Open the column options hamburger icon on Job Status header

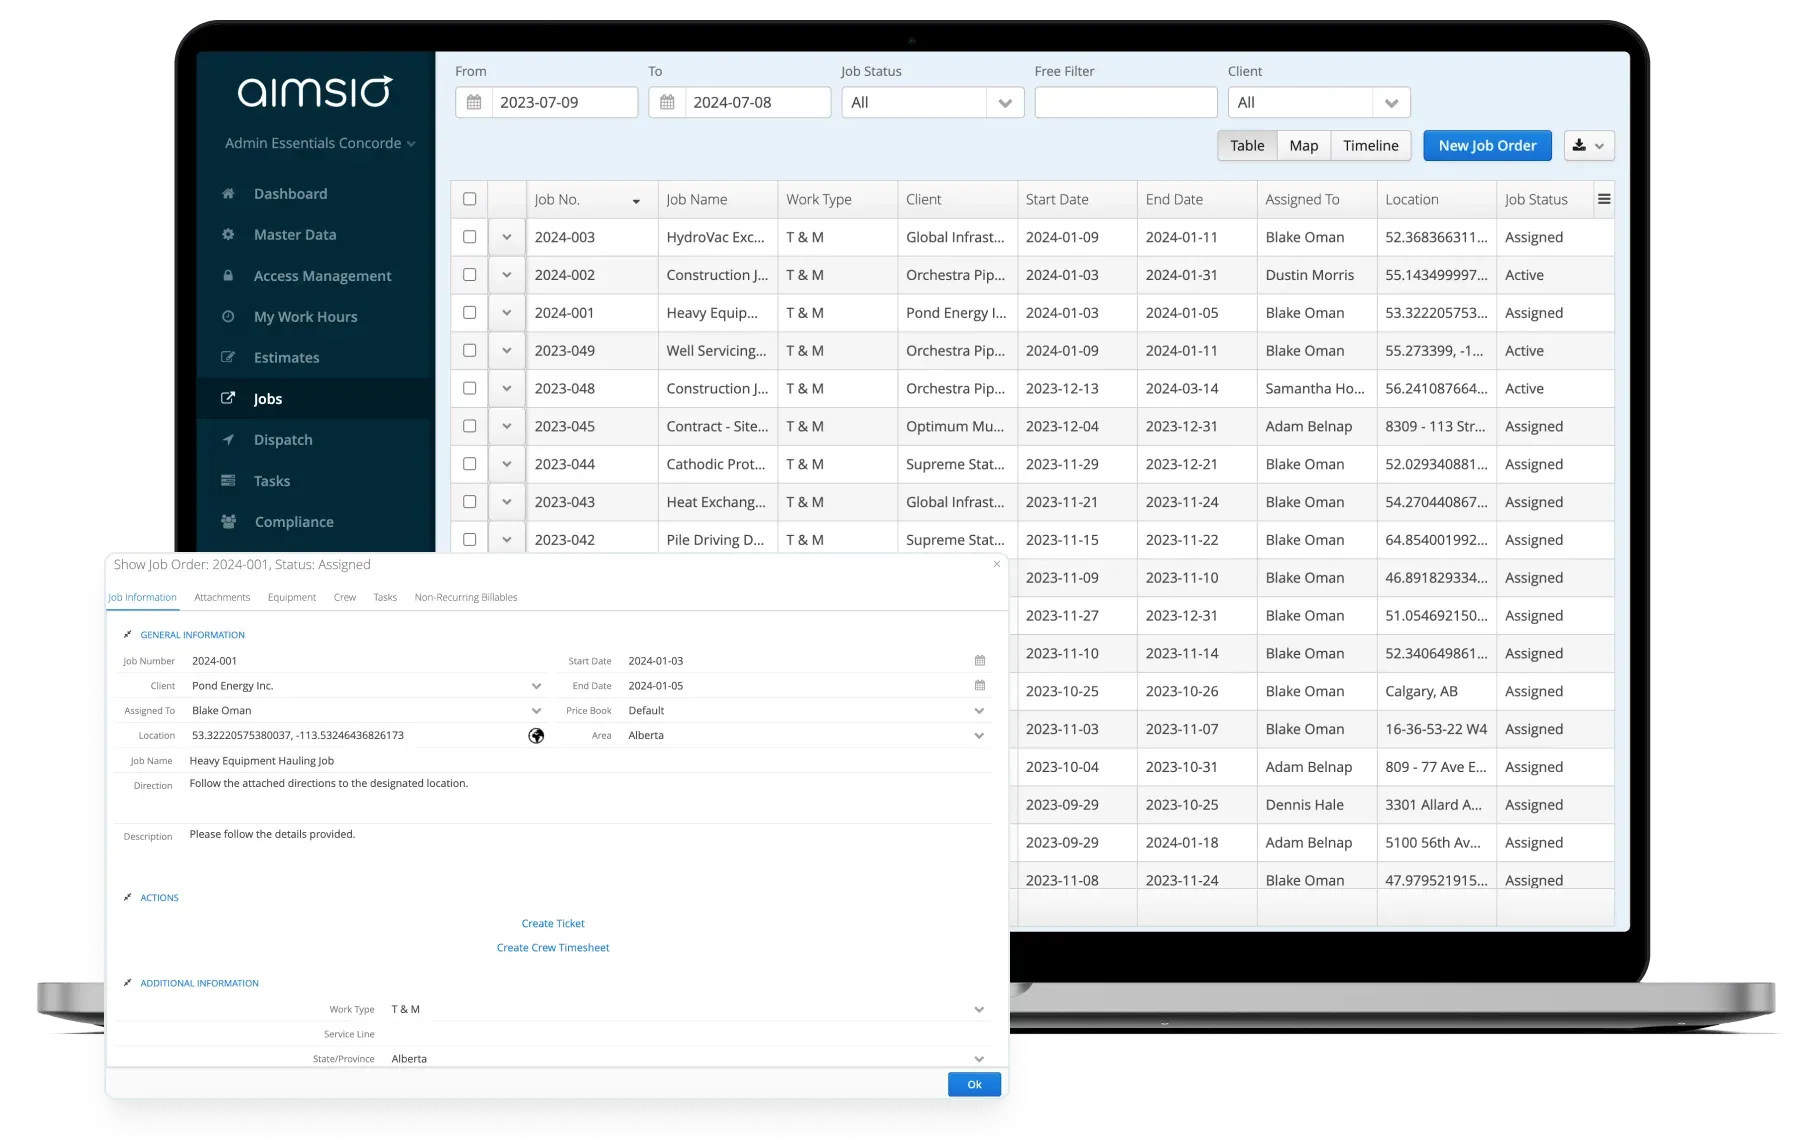tap(1604, 198)
